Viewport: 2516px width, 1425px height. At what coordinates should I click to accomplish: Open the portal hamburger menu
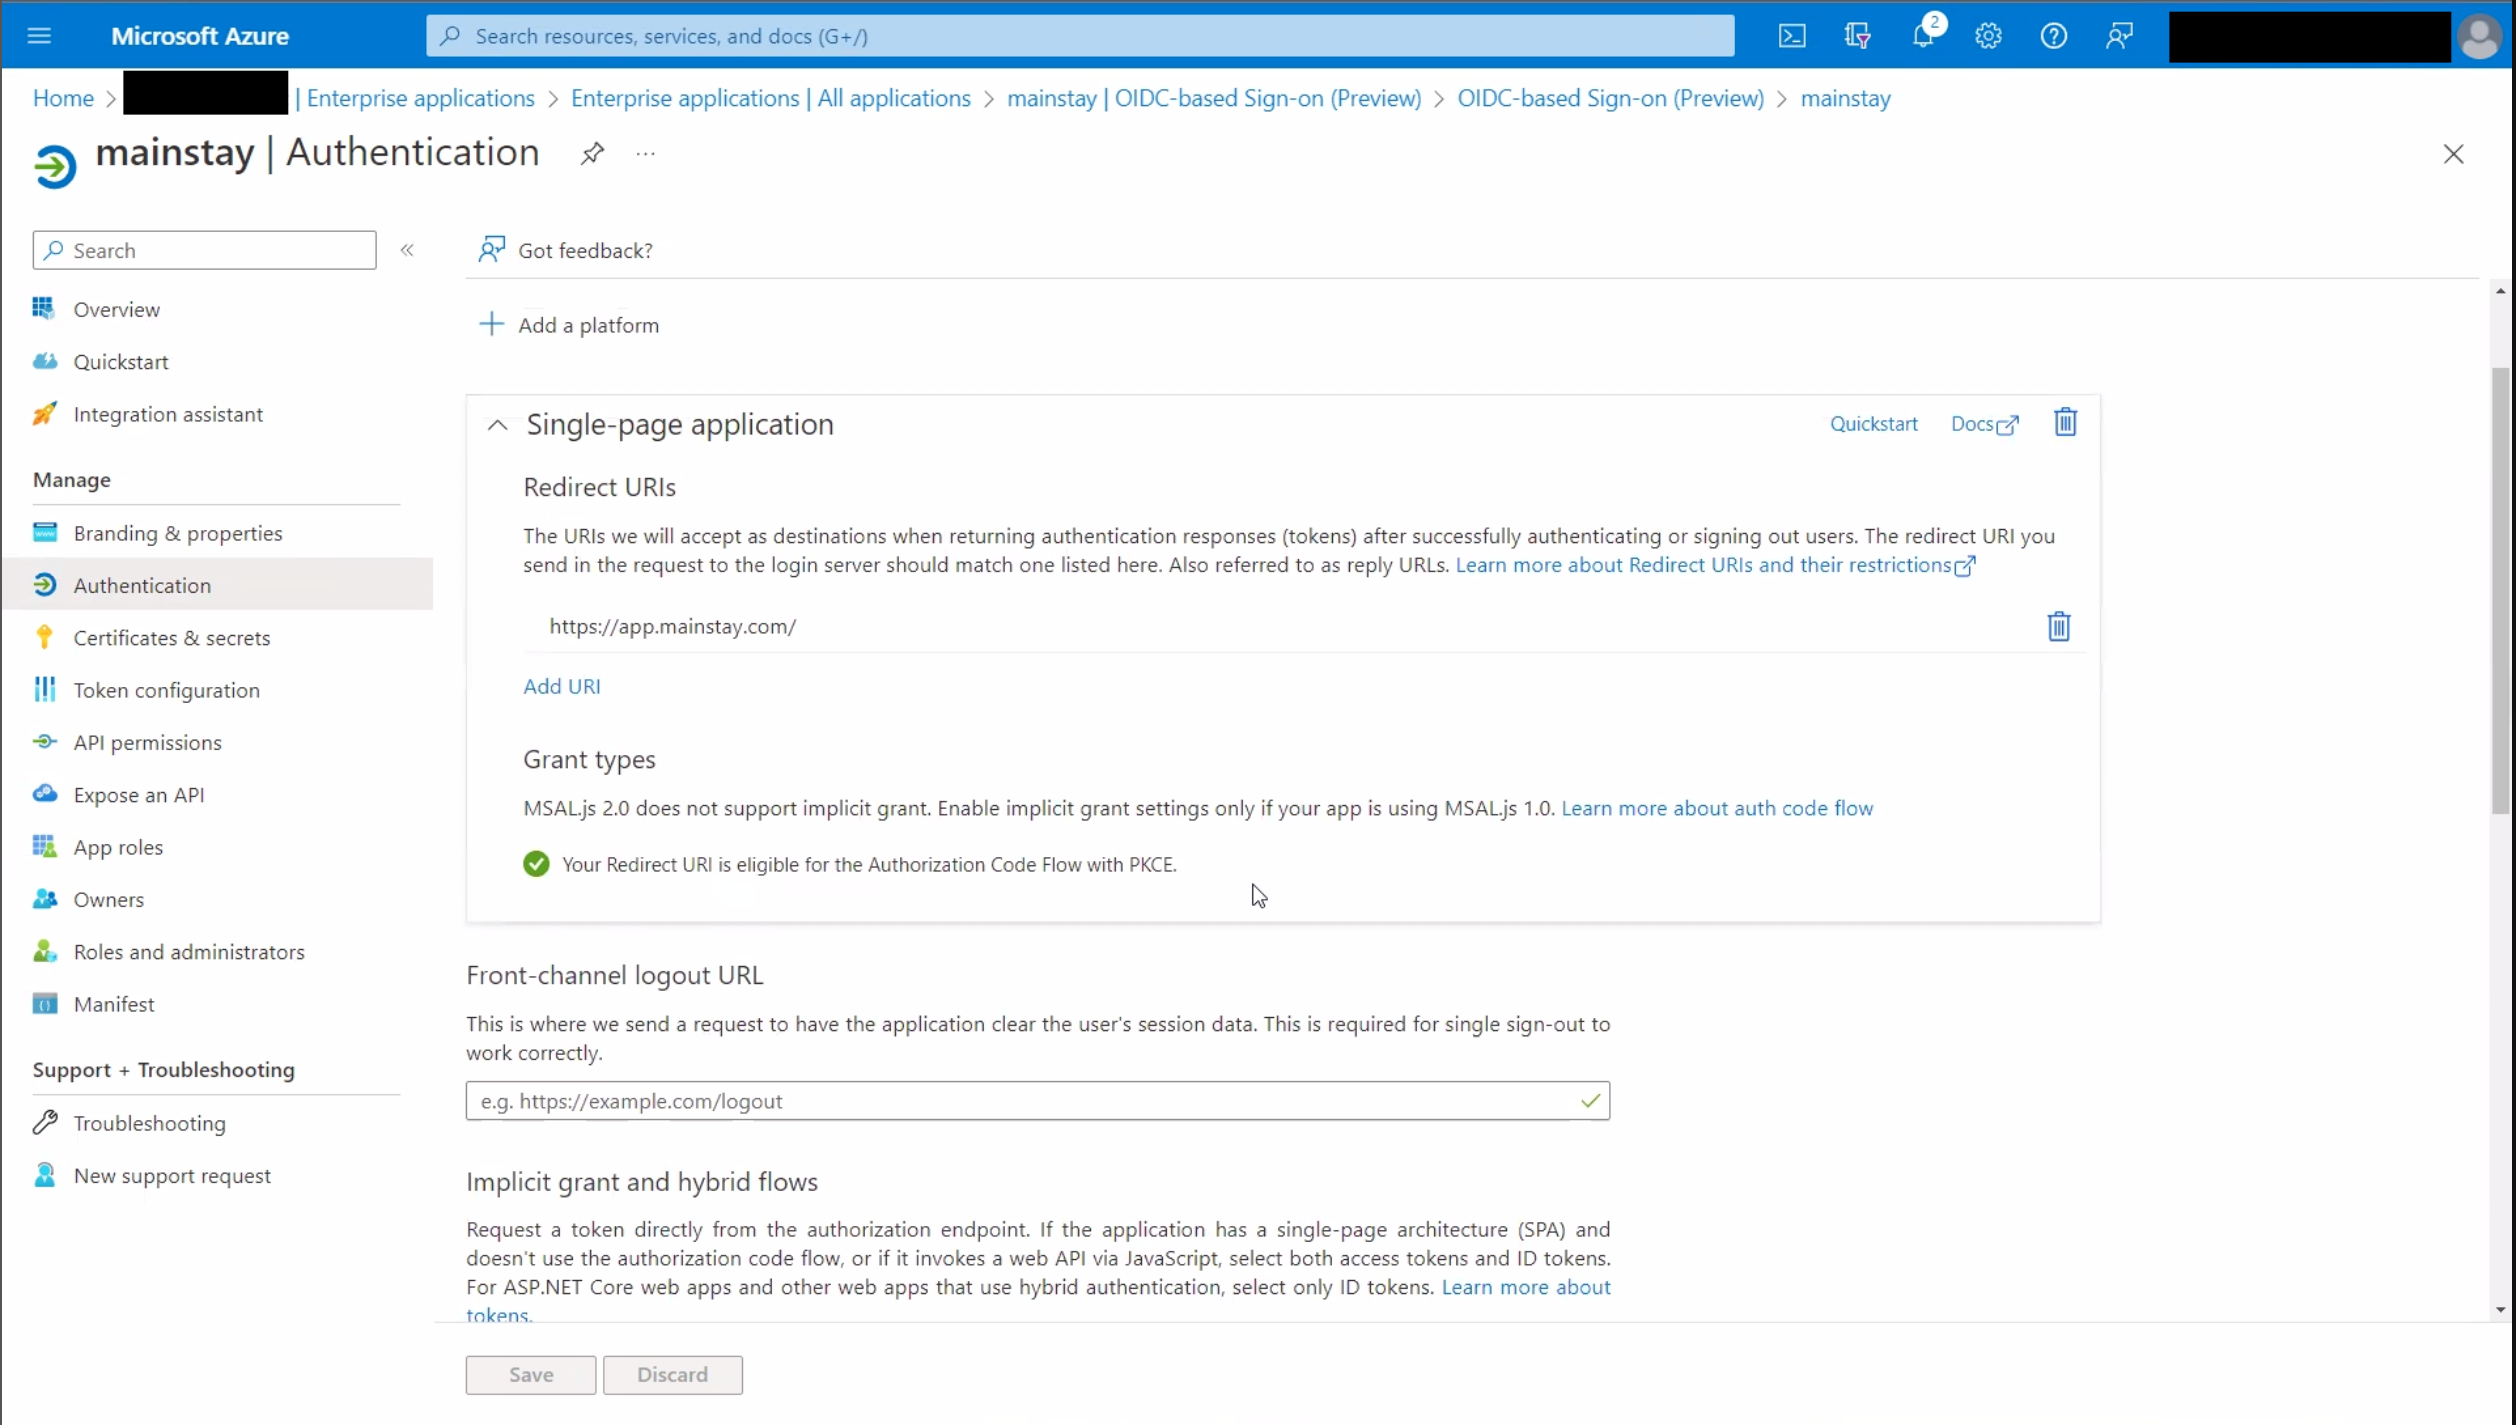(39, 36)
